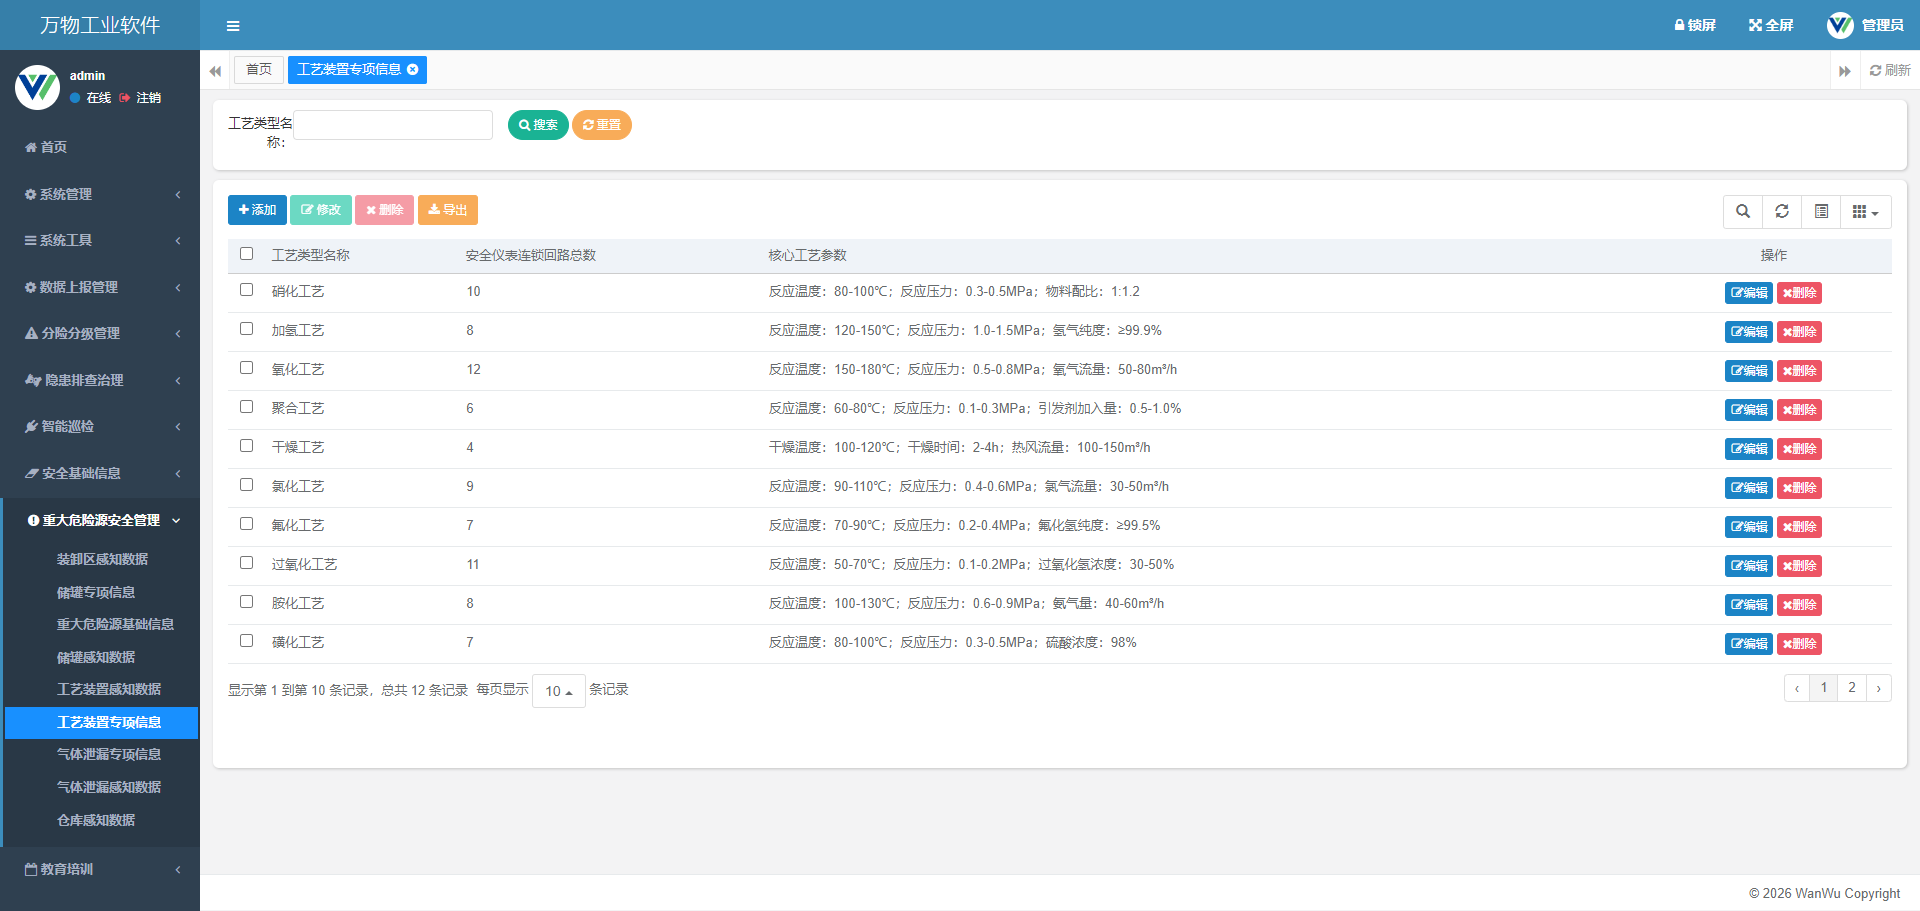
Task: Open the columns dropdown in table toolbar
Action: (1865, 211)
